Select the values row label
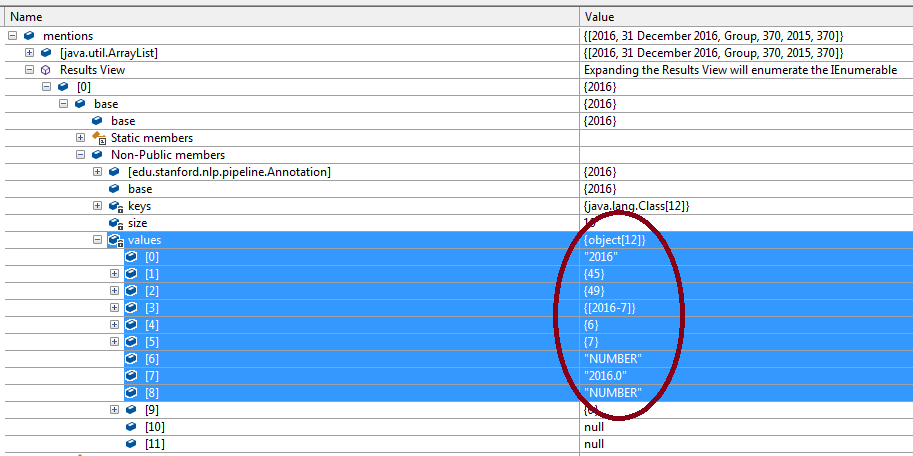This screenshot has height=456, width=913. point(144,240)
